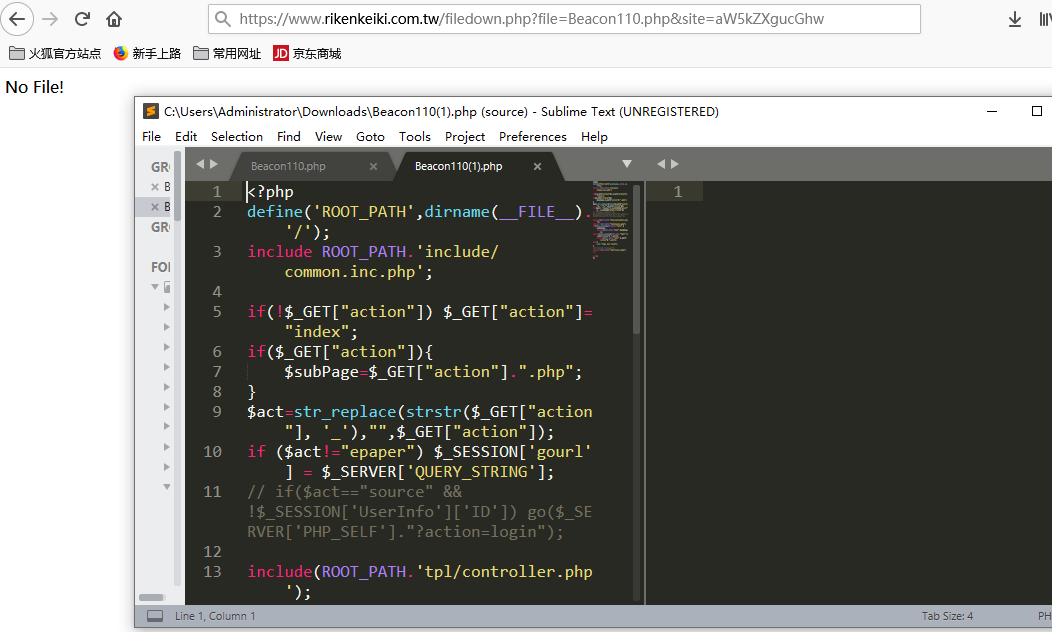Close the Beacon110(1).php tab
Image resolution: width=1052 pixels, height=632 pixels.
pyautogui.click(x=537, y=166)
